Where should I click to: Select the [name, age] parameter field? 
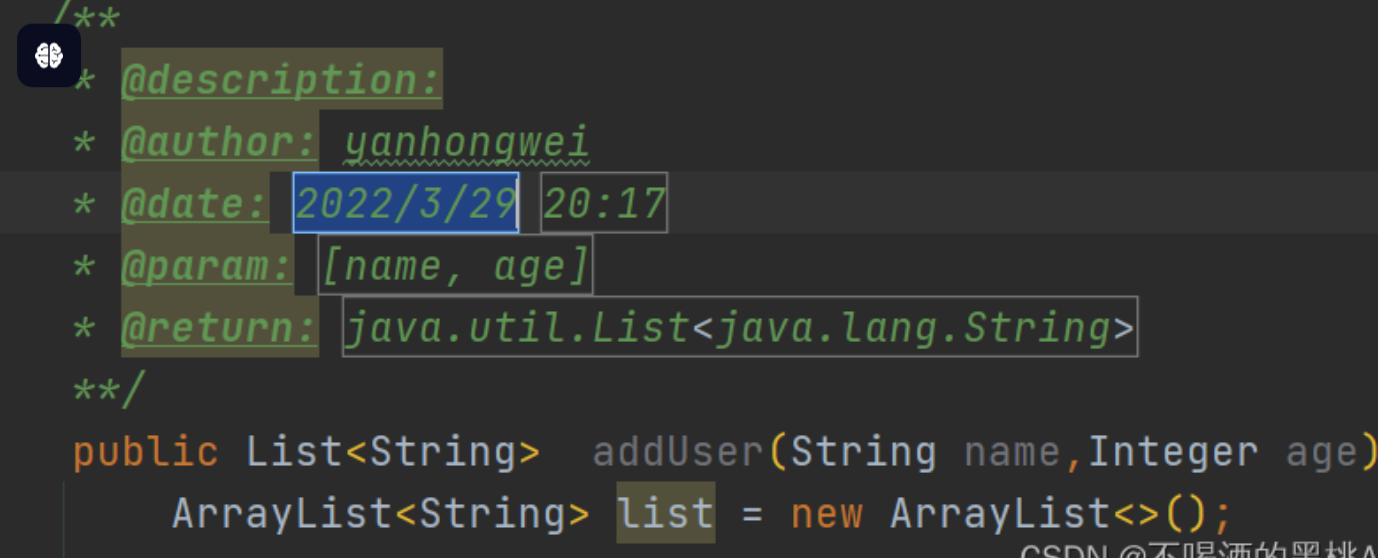click(x=455, y=266)
